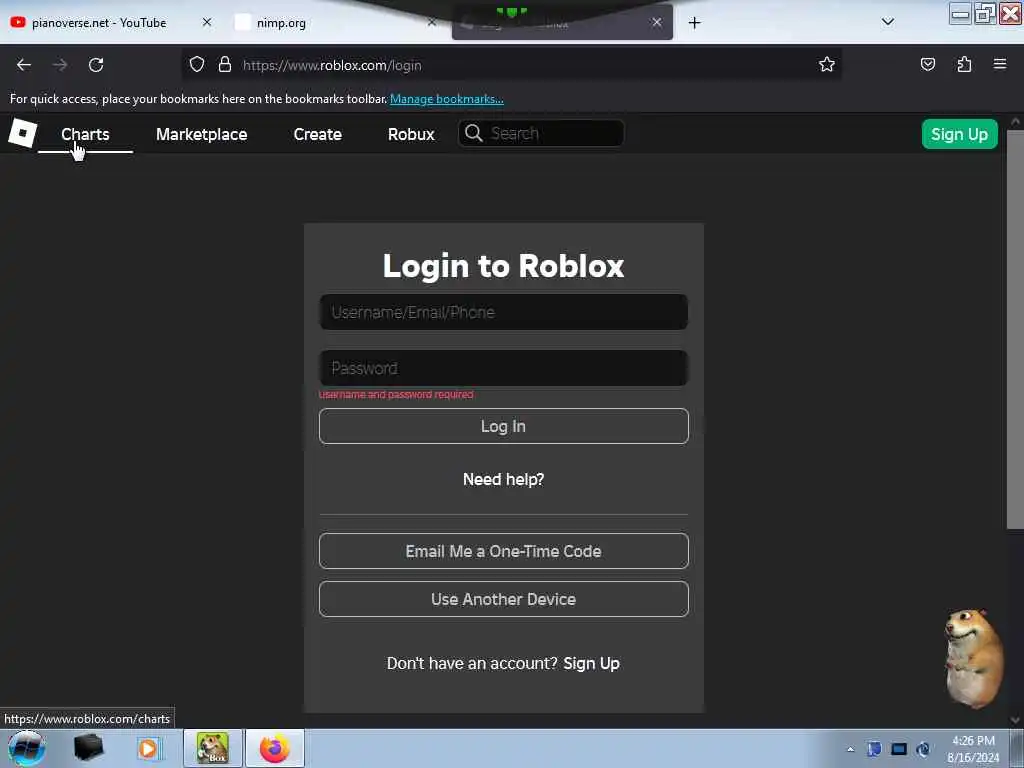This screenshot has height=768, width=1024.
Task: Open the Pocket save icon
Action: (x=927, y=64)
